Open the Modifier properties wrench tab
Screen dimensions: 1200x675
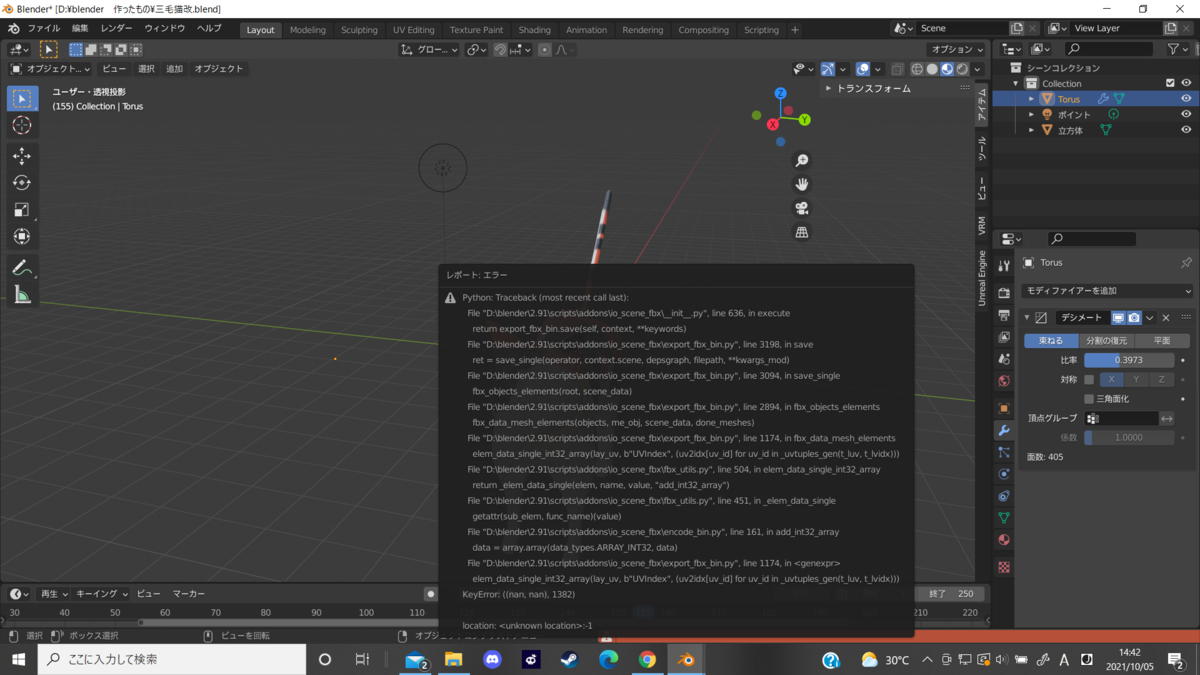pyautogui.click(x=1004, y=430)
